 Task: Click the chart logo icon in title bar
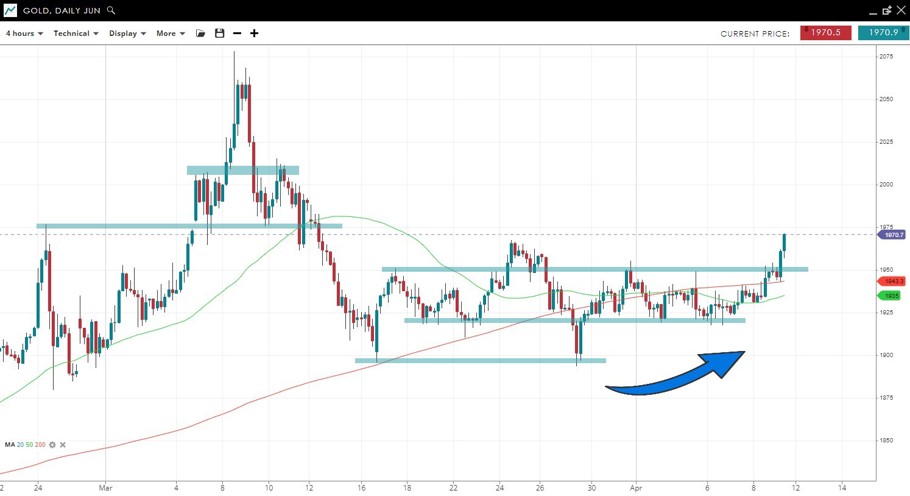[x=10, y=10]
